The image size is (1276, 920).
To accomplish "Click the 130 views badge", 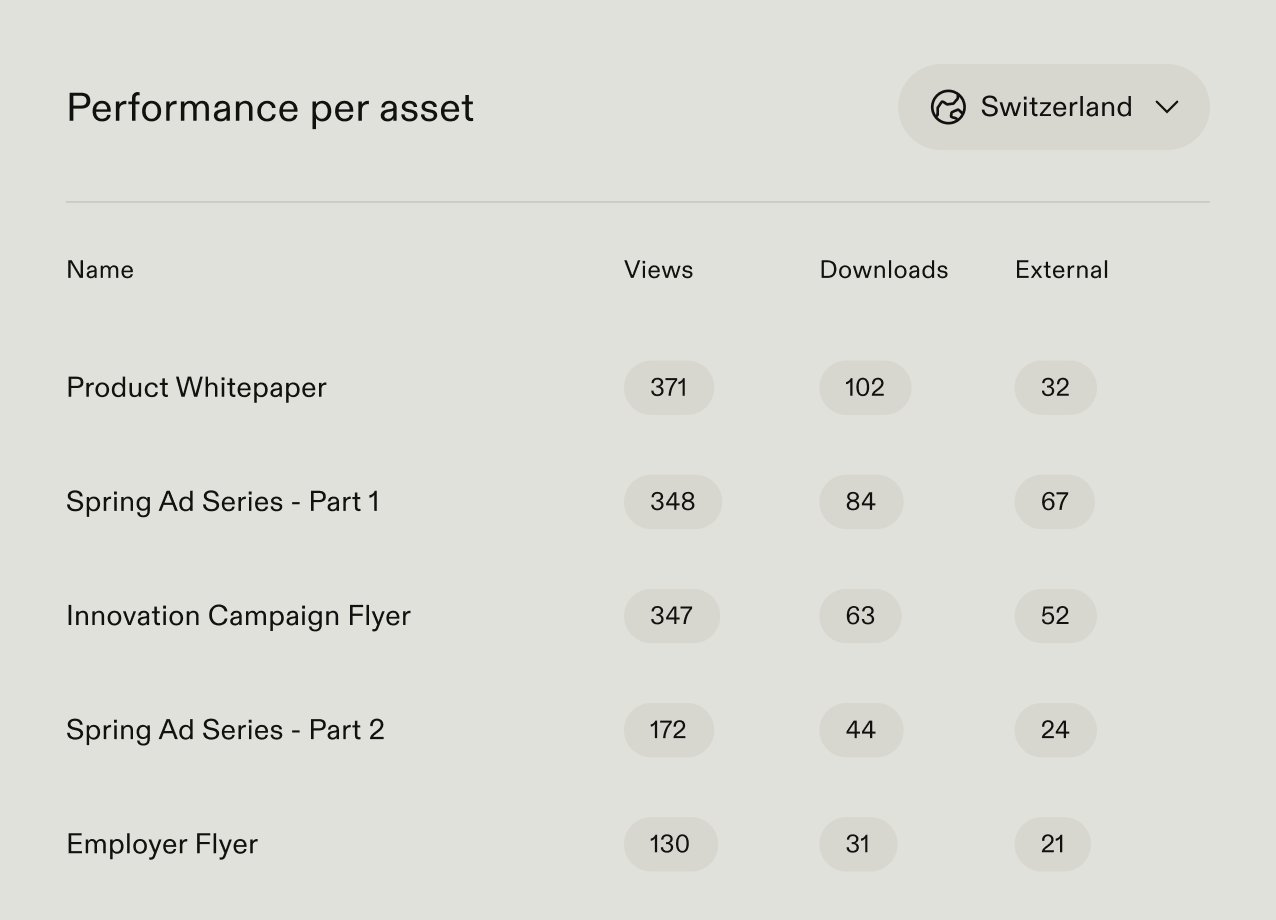I will tap(669, 844).
